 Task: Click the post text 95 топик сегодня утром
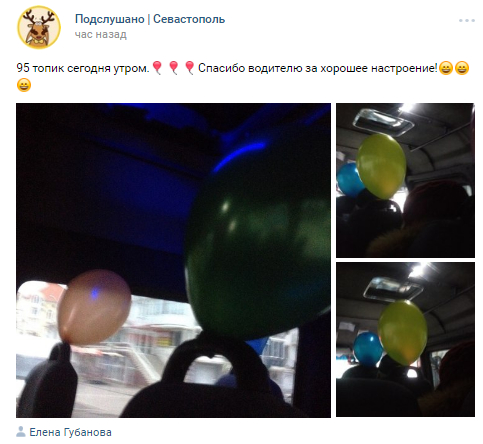[83, 68]
